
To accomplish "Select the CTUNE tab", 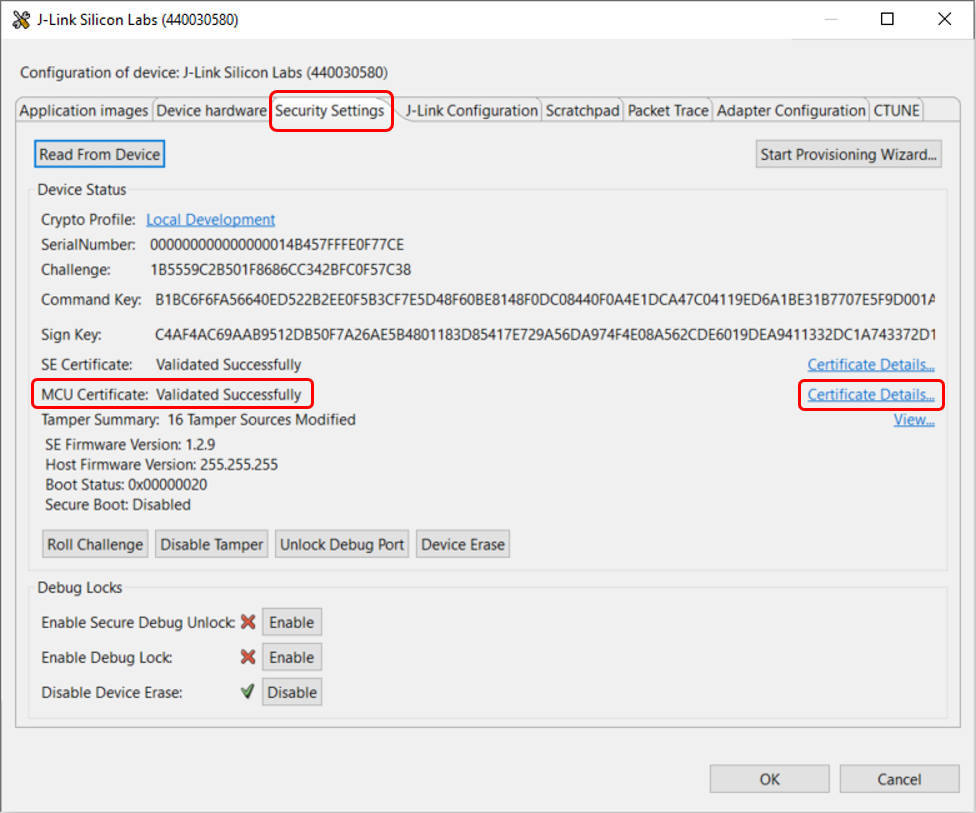I will [x=897, y=111].
